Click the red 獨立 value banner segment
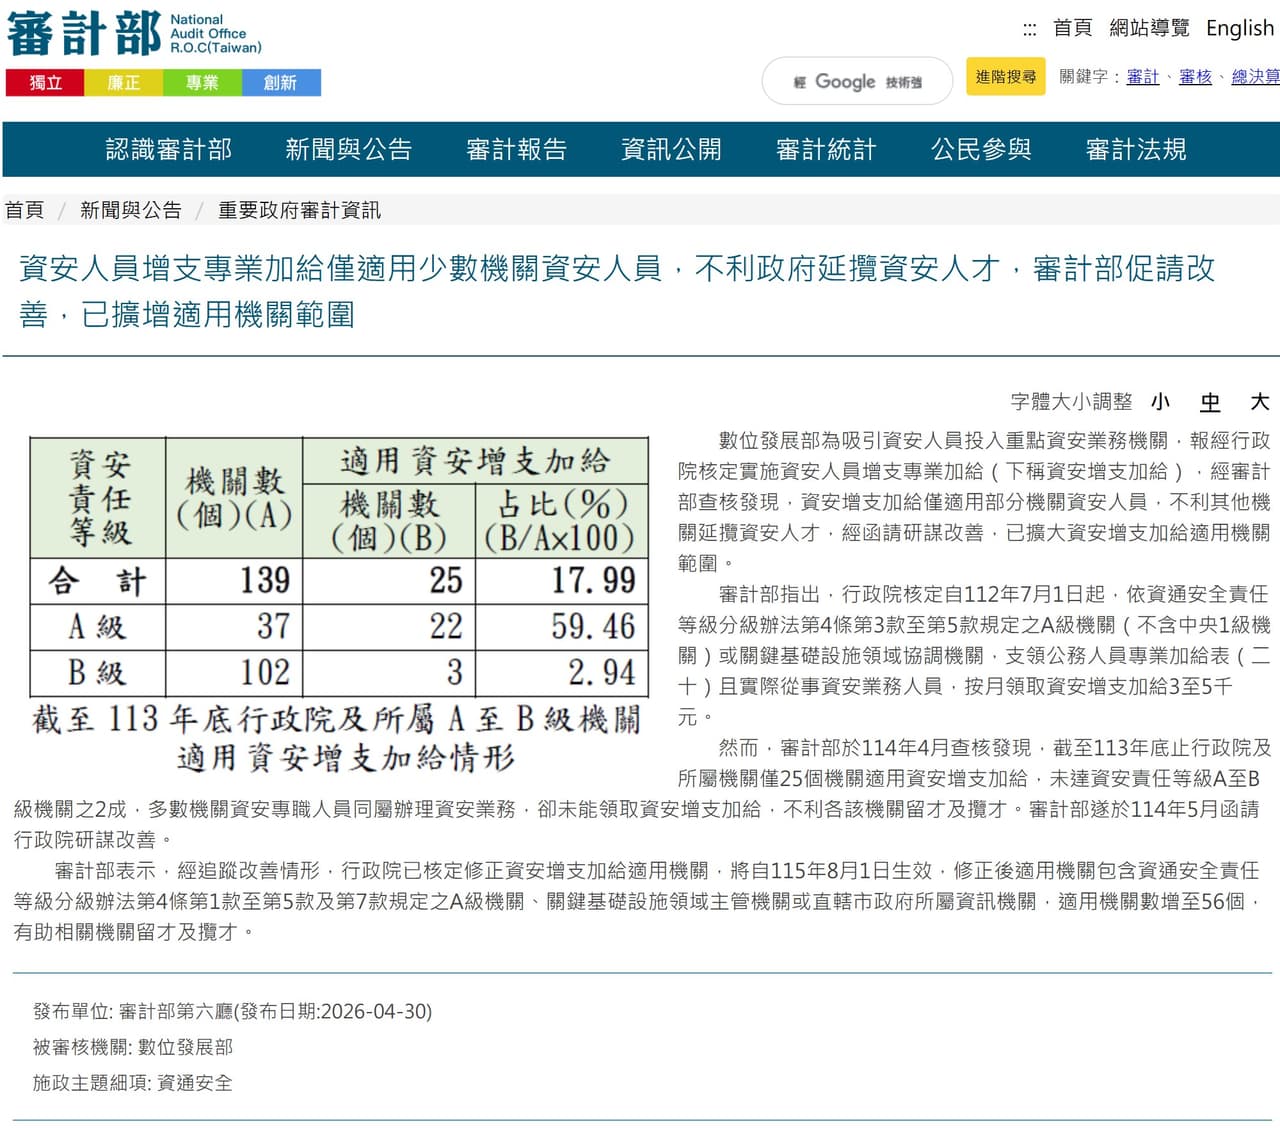This screenshot has height=1128, width=1280. point(45,83)
